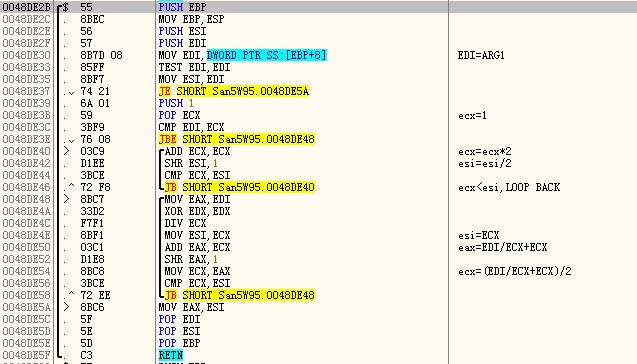
Task: Select the POP ECX instruction
Action: coord(179,115)
